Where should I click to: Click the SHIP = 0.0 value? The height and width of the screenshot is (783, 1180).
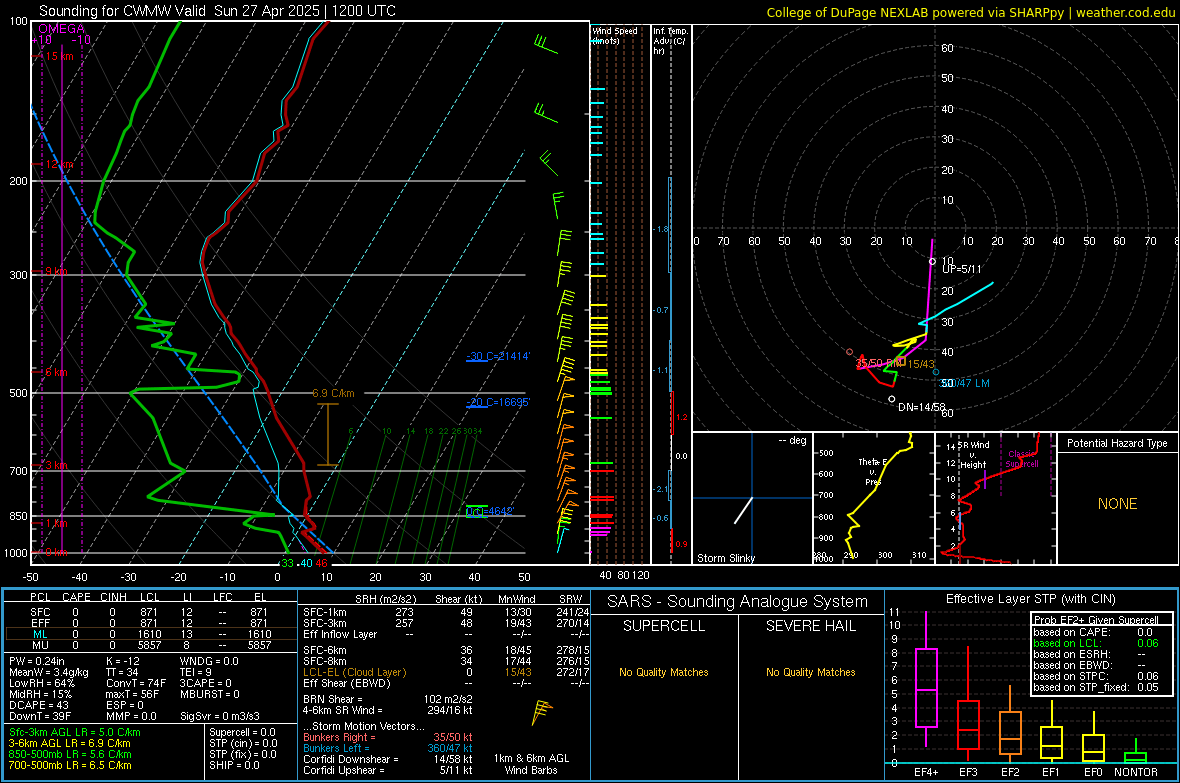[234, 765]
